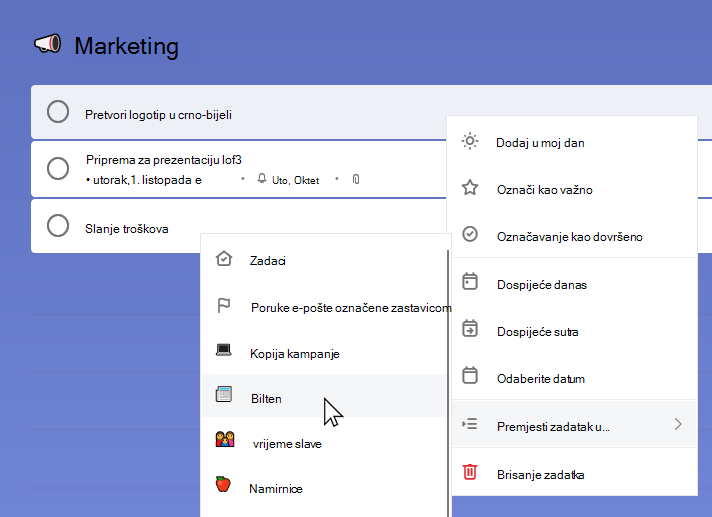Move task to 'Kopija kampanje'

(323, 353)
